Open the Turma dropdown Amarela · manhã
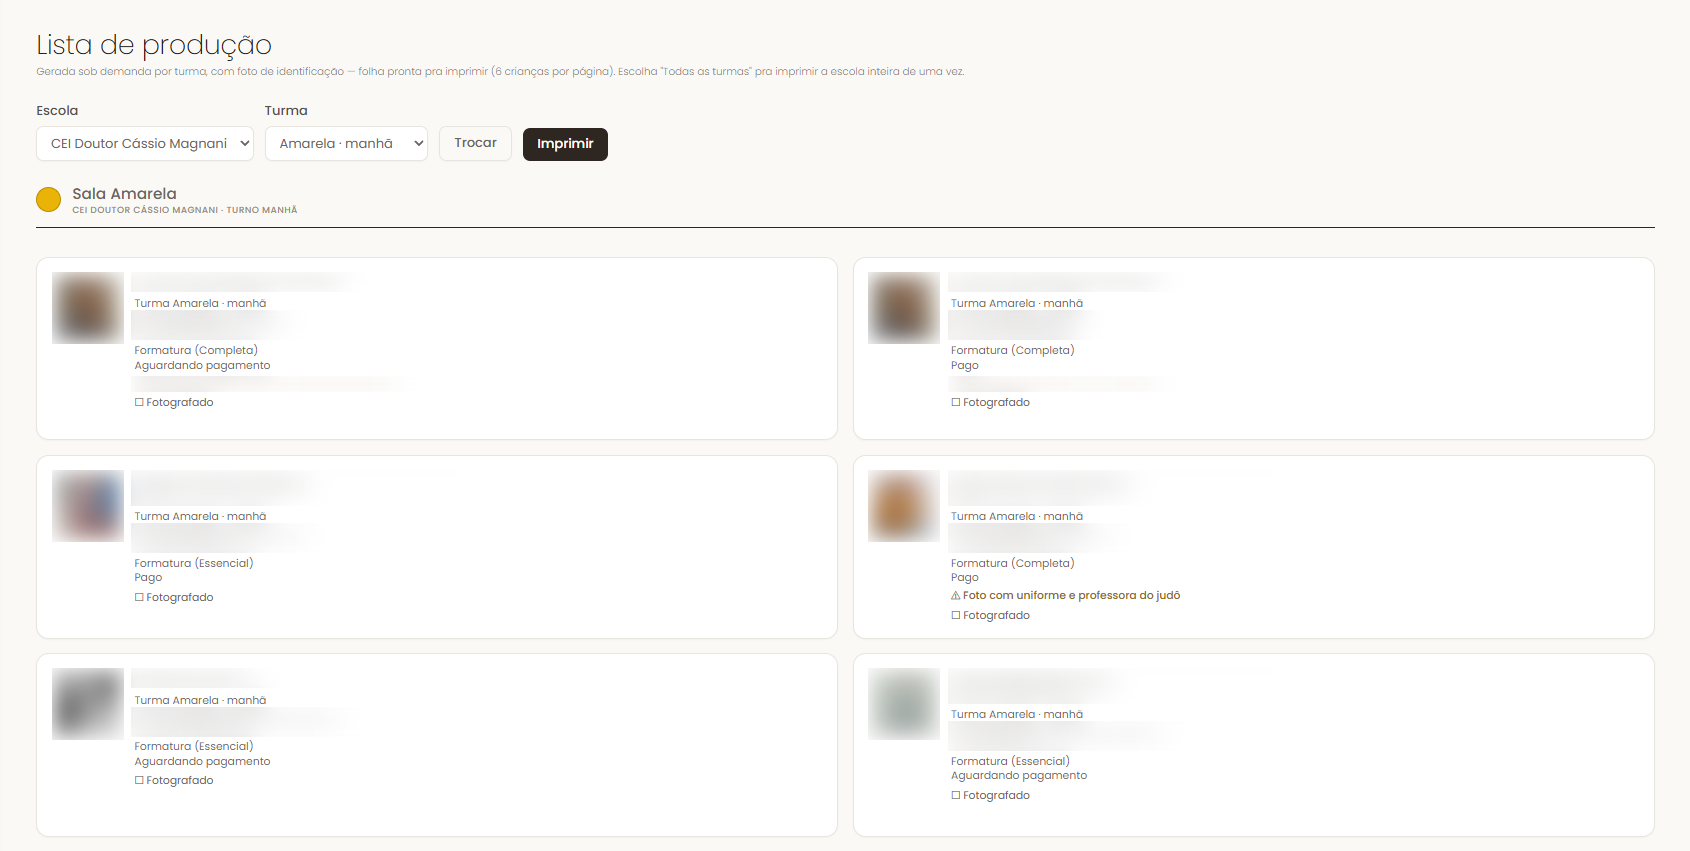 click(x=346, y=144)
